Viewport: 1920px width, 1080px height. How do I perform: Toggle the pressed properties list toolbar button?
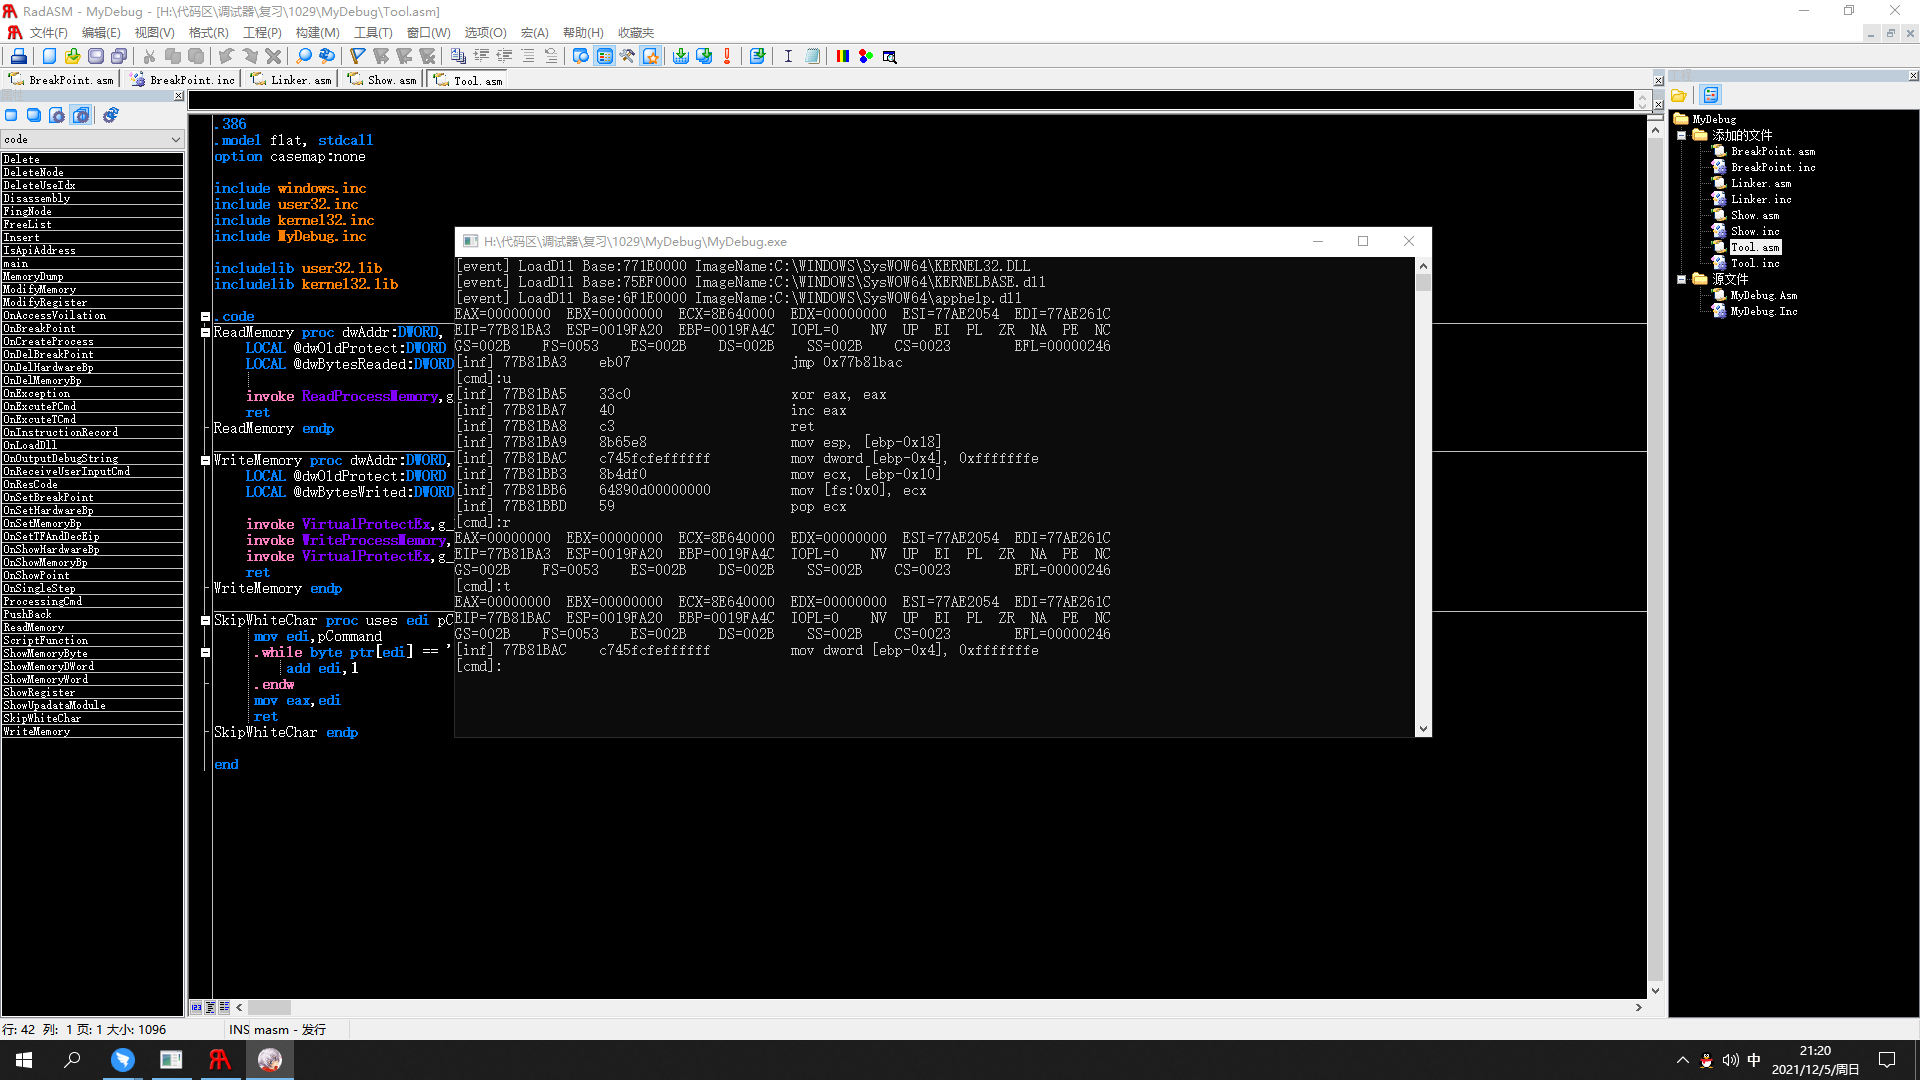(604, 56)
